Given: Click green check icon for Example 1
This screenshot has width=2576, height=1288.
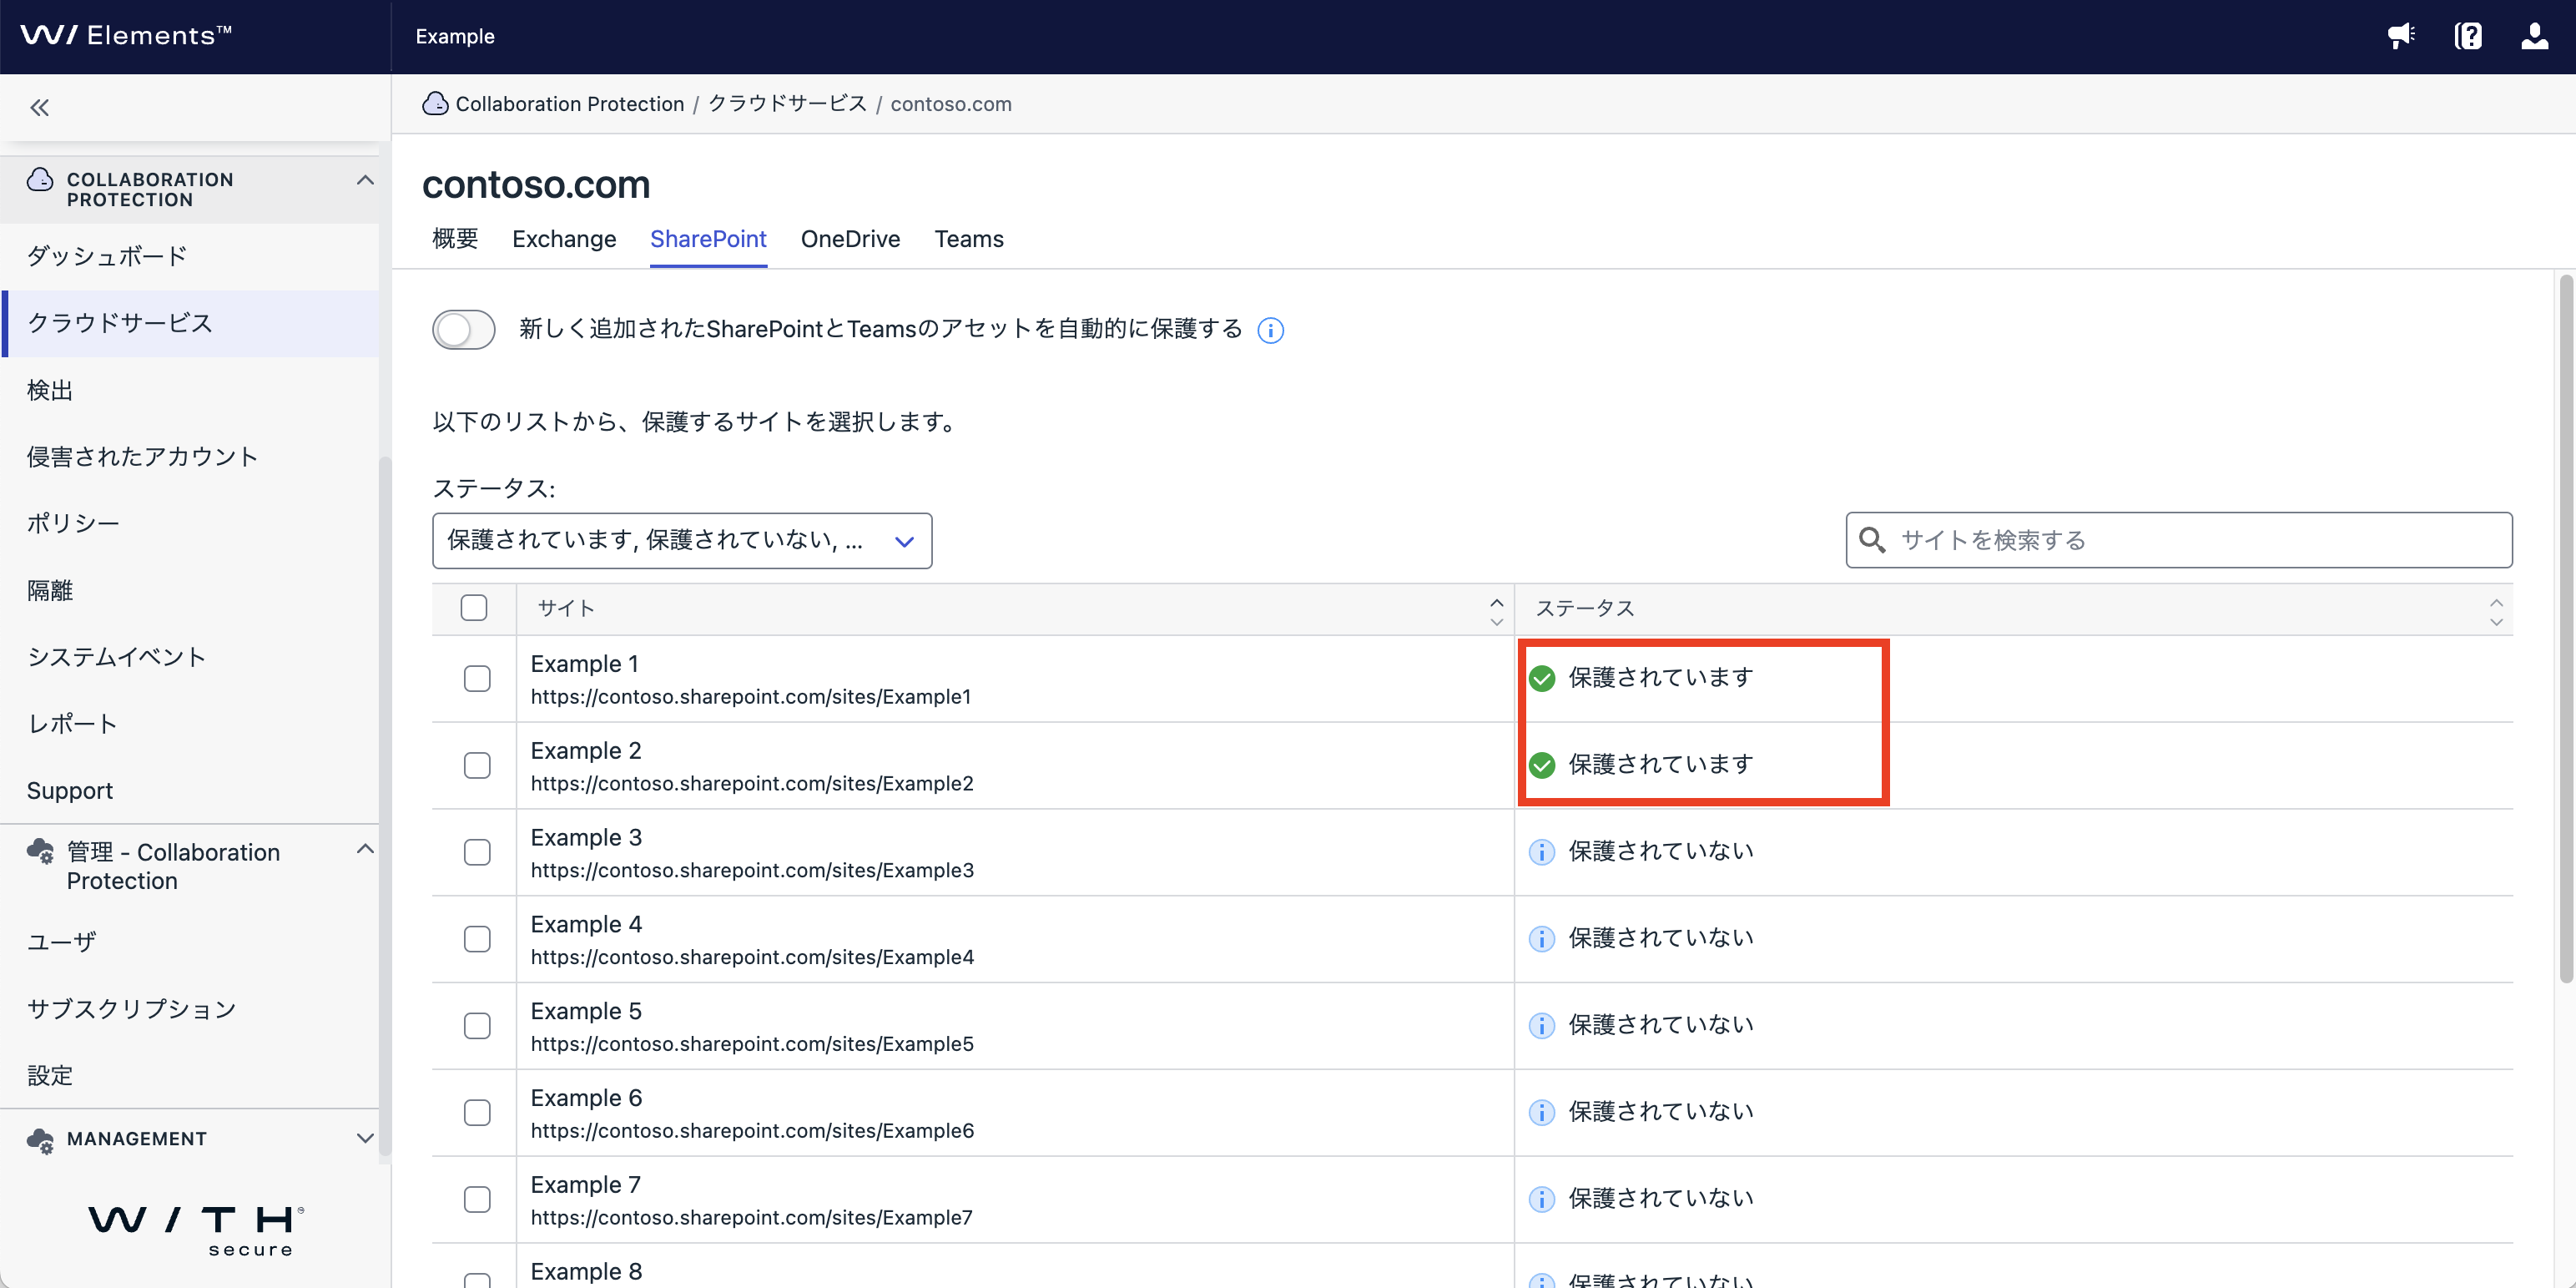Looking at the screenshot, I should 1542,678.
